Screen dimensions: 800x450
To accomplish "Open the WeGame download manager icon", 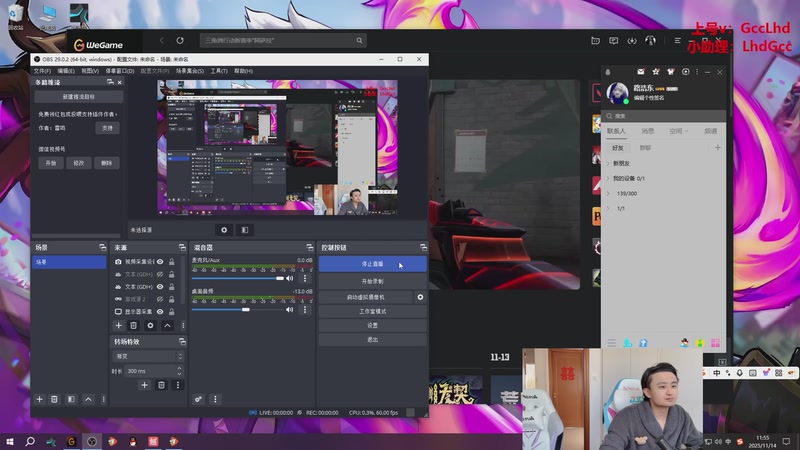I will click(x=632, y=40).
